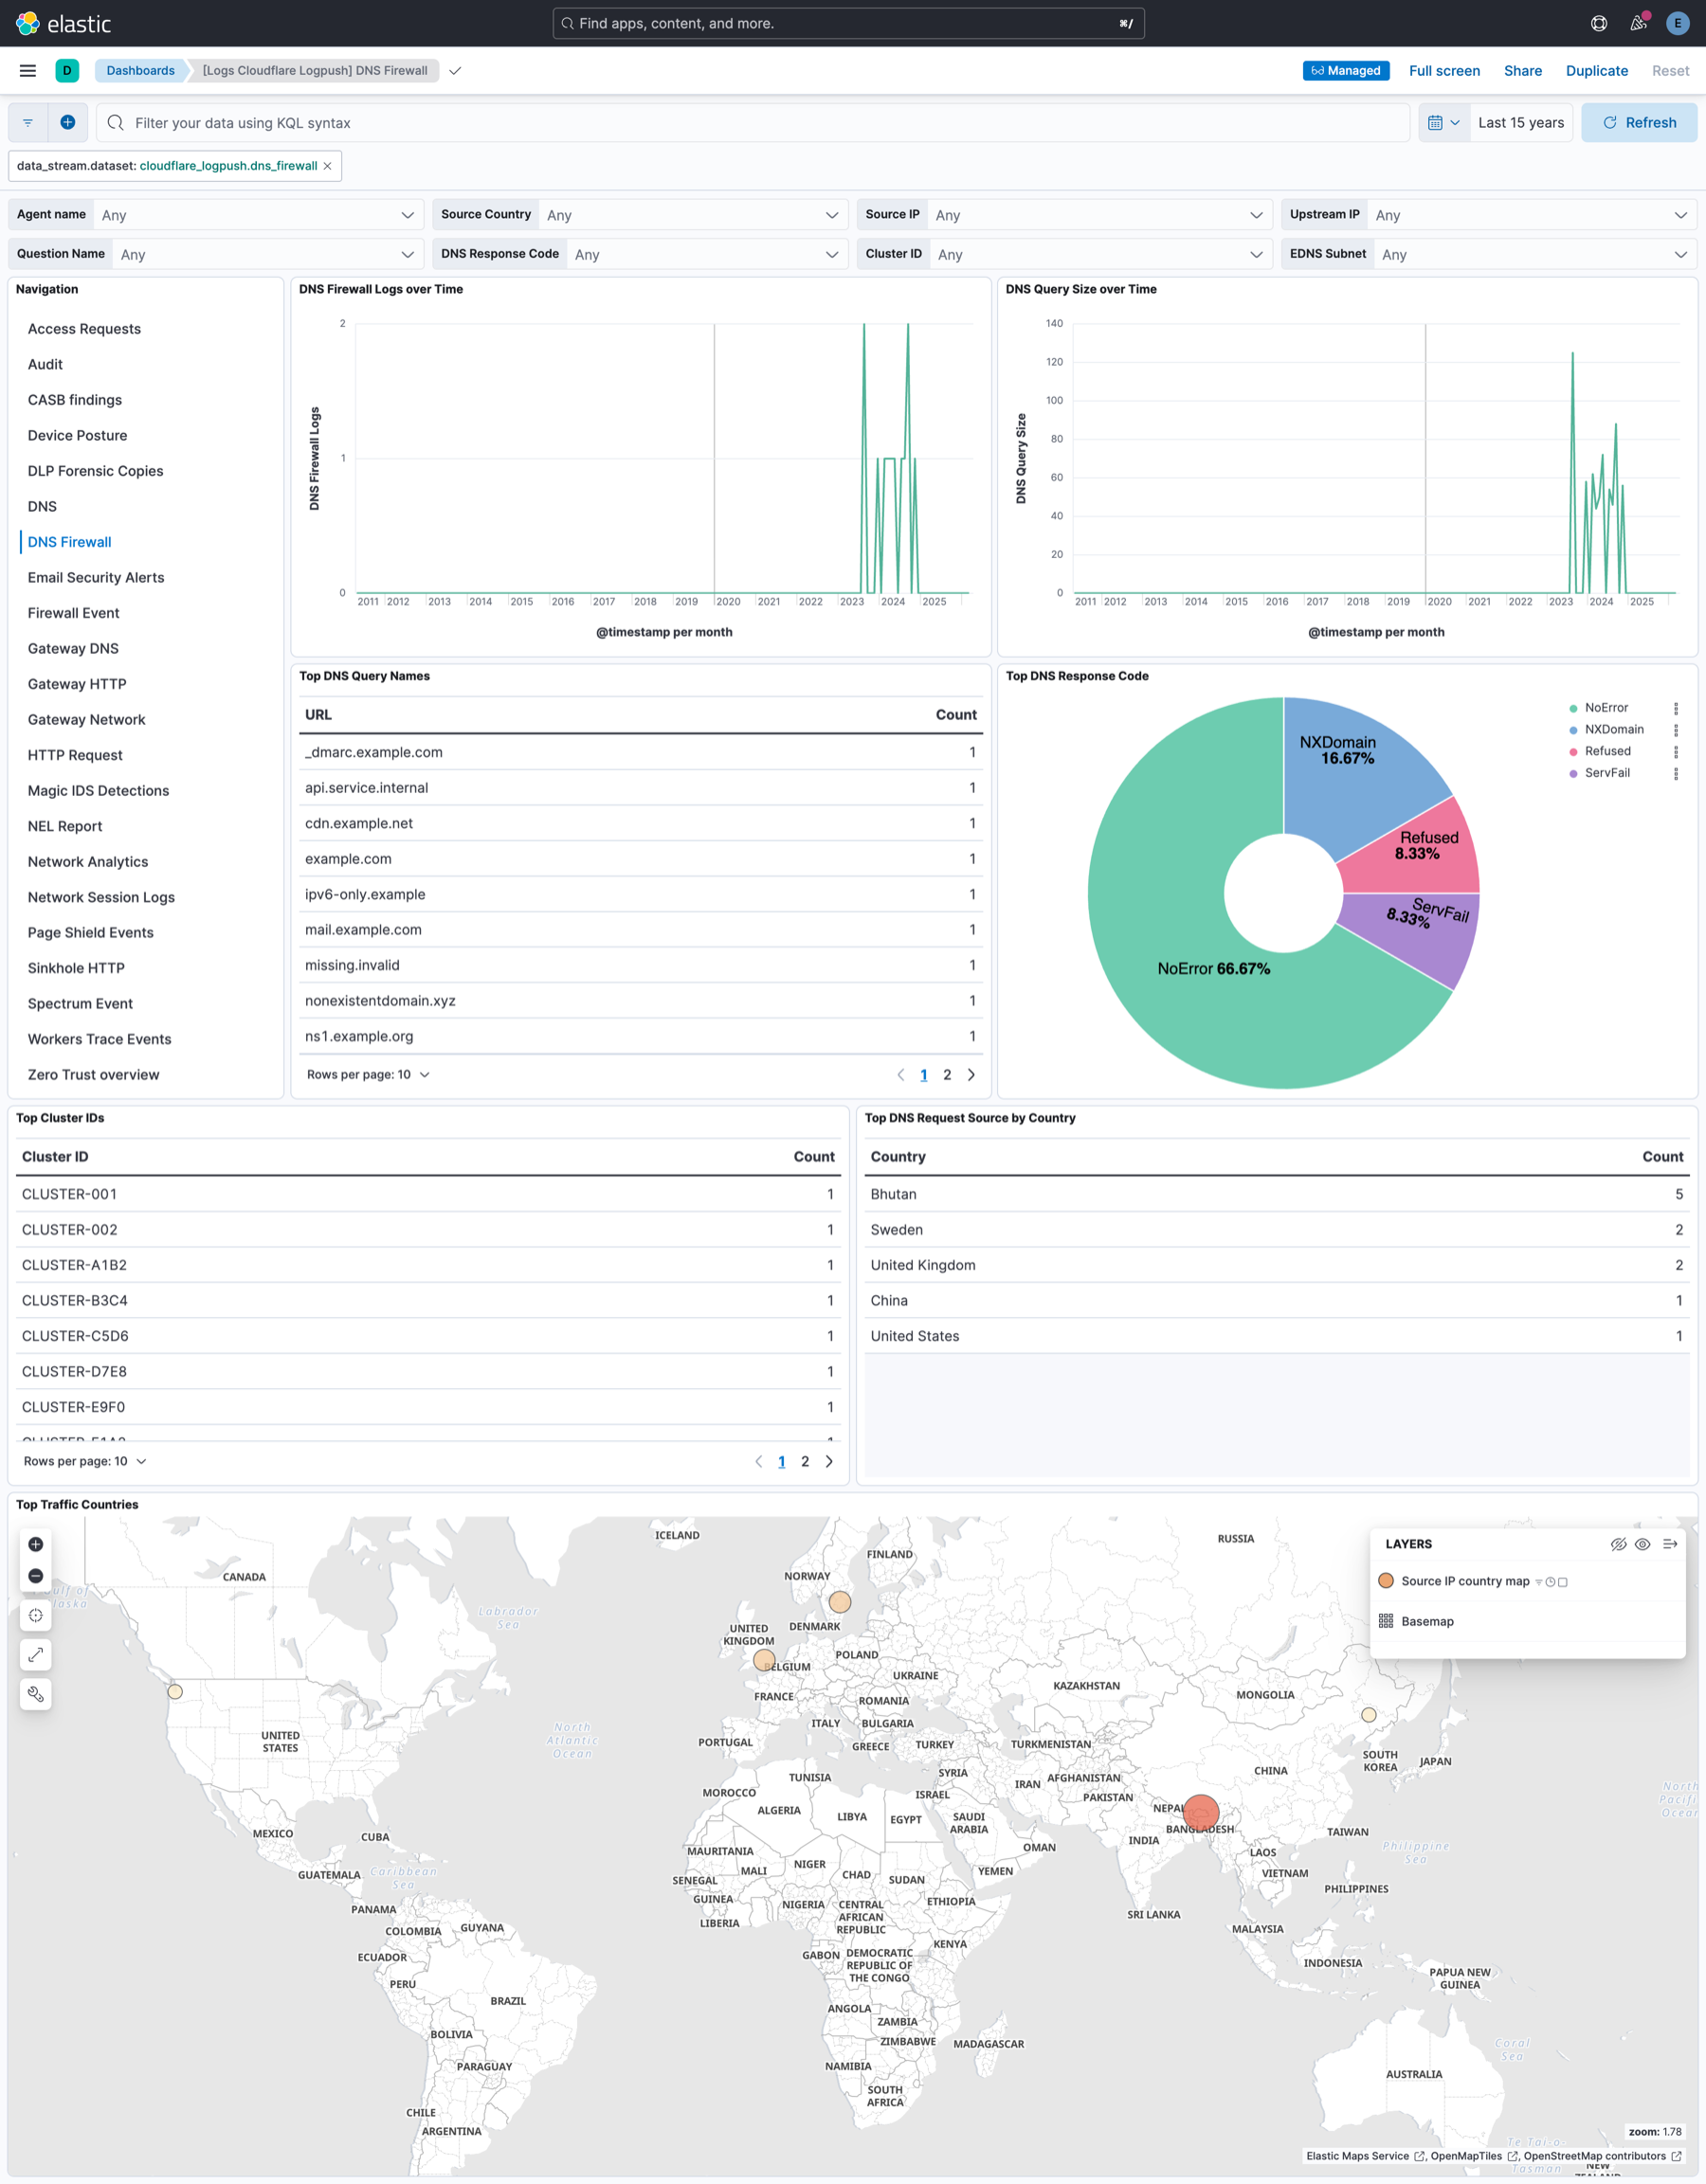
Task: Open the calendar quick time menu
Action: pyautogui.click(x=1444, y=123)
